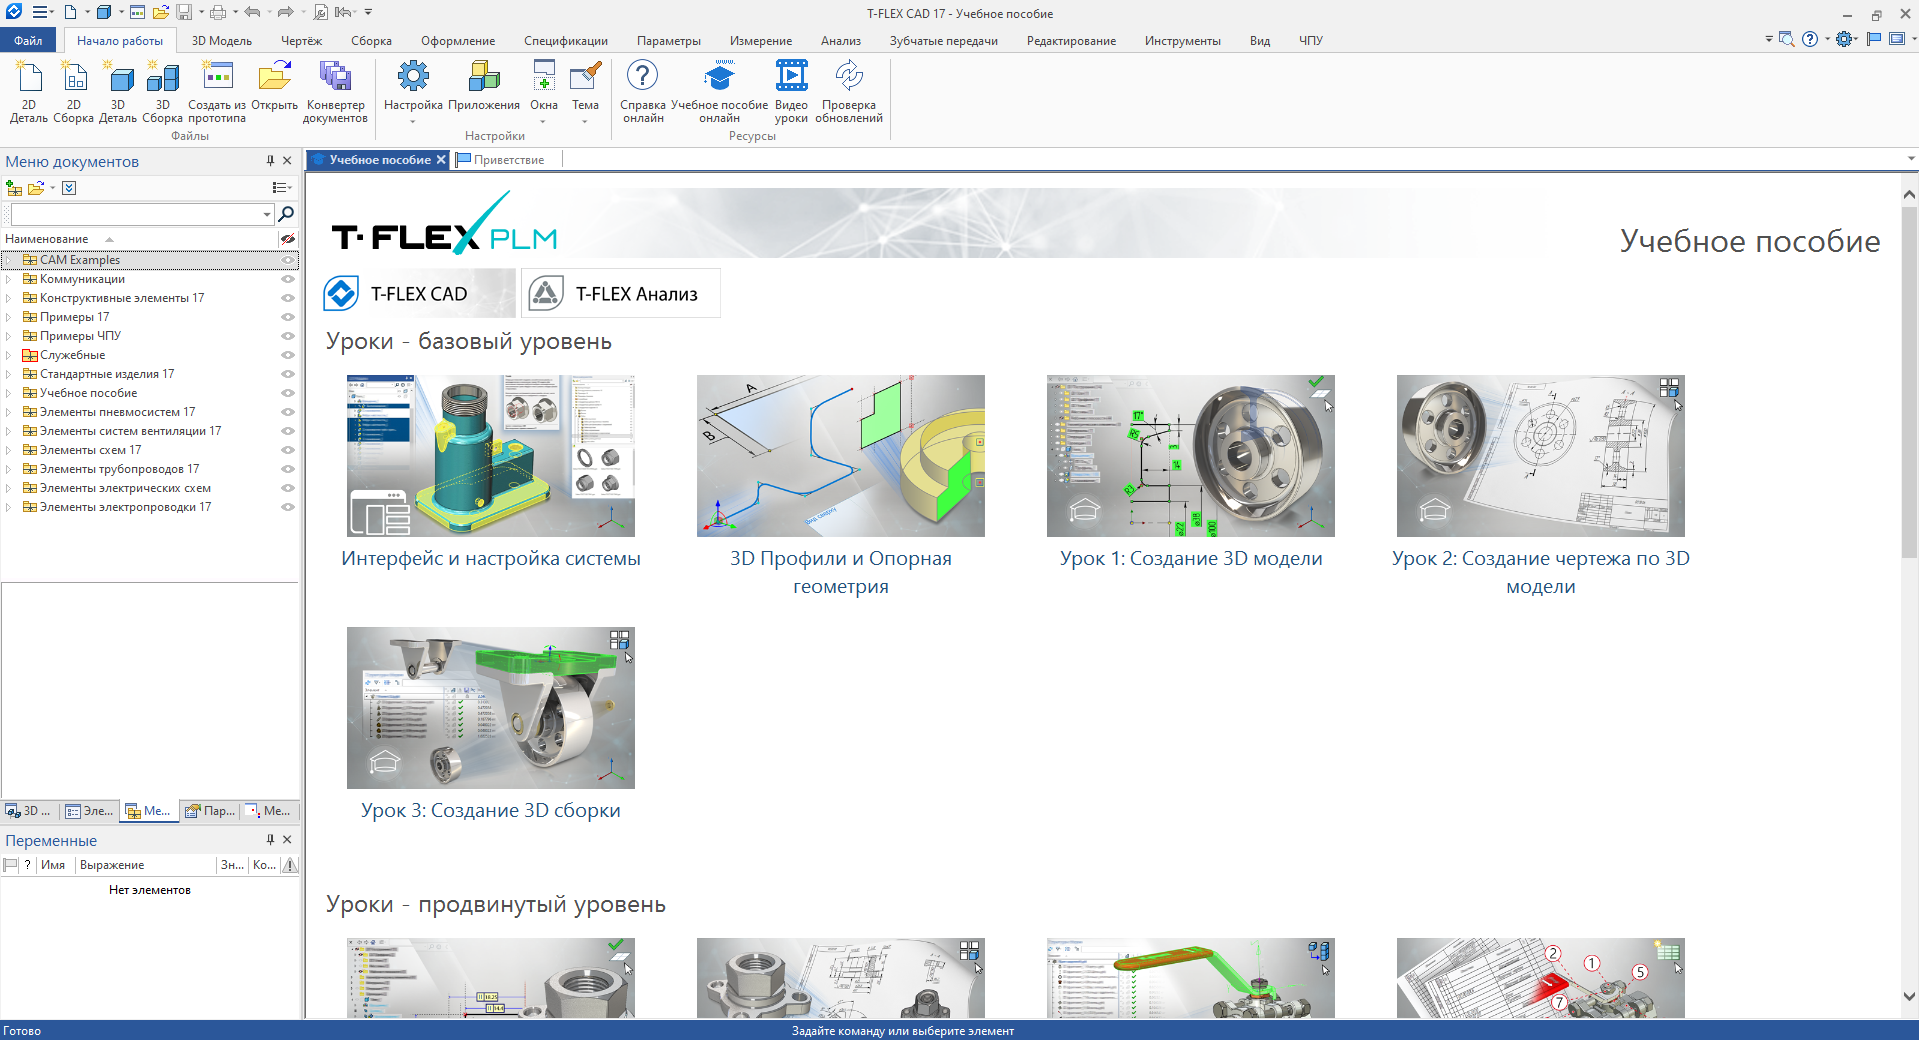Switch to the Чертёж ribbon tab

coord(301,41)
